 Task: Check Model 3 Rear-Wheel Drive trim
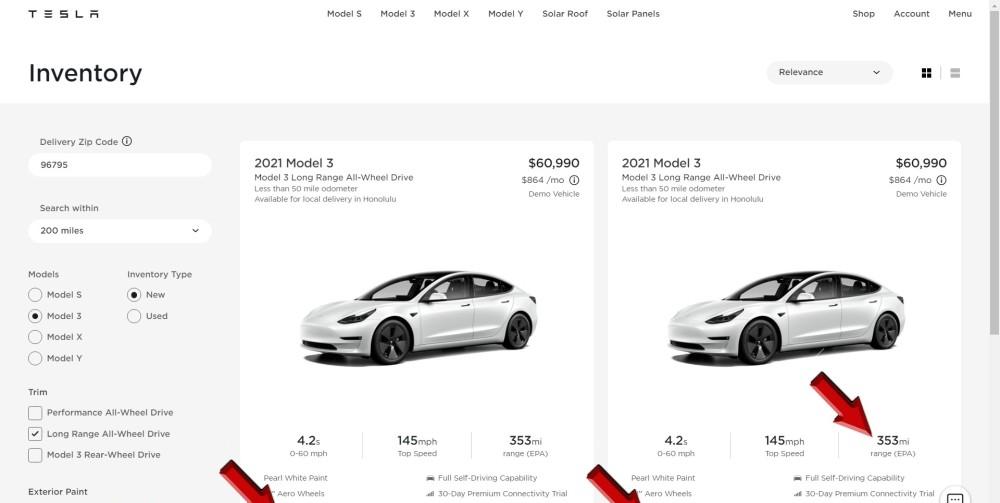point(35,455)
